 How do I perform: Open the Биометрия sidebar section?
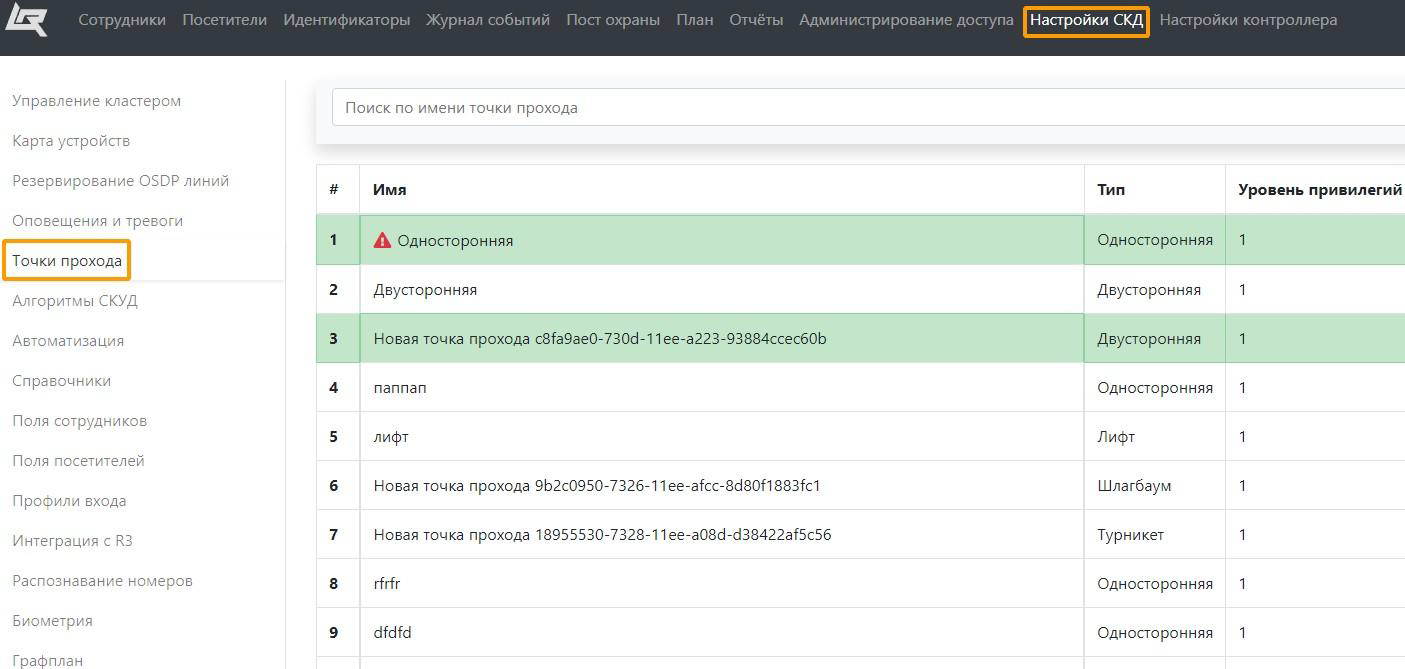tap(52, 621)
